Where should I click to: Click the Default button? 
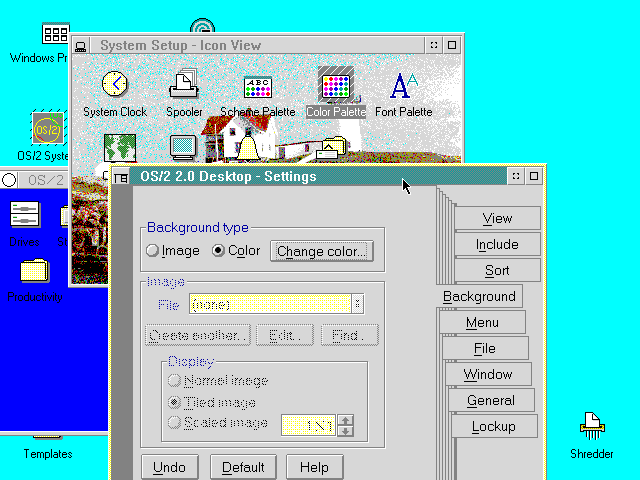(243, 467)
